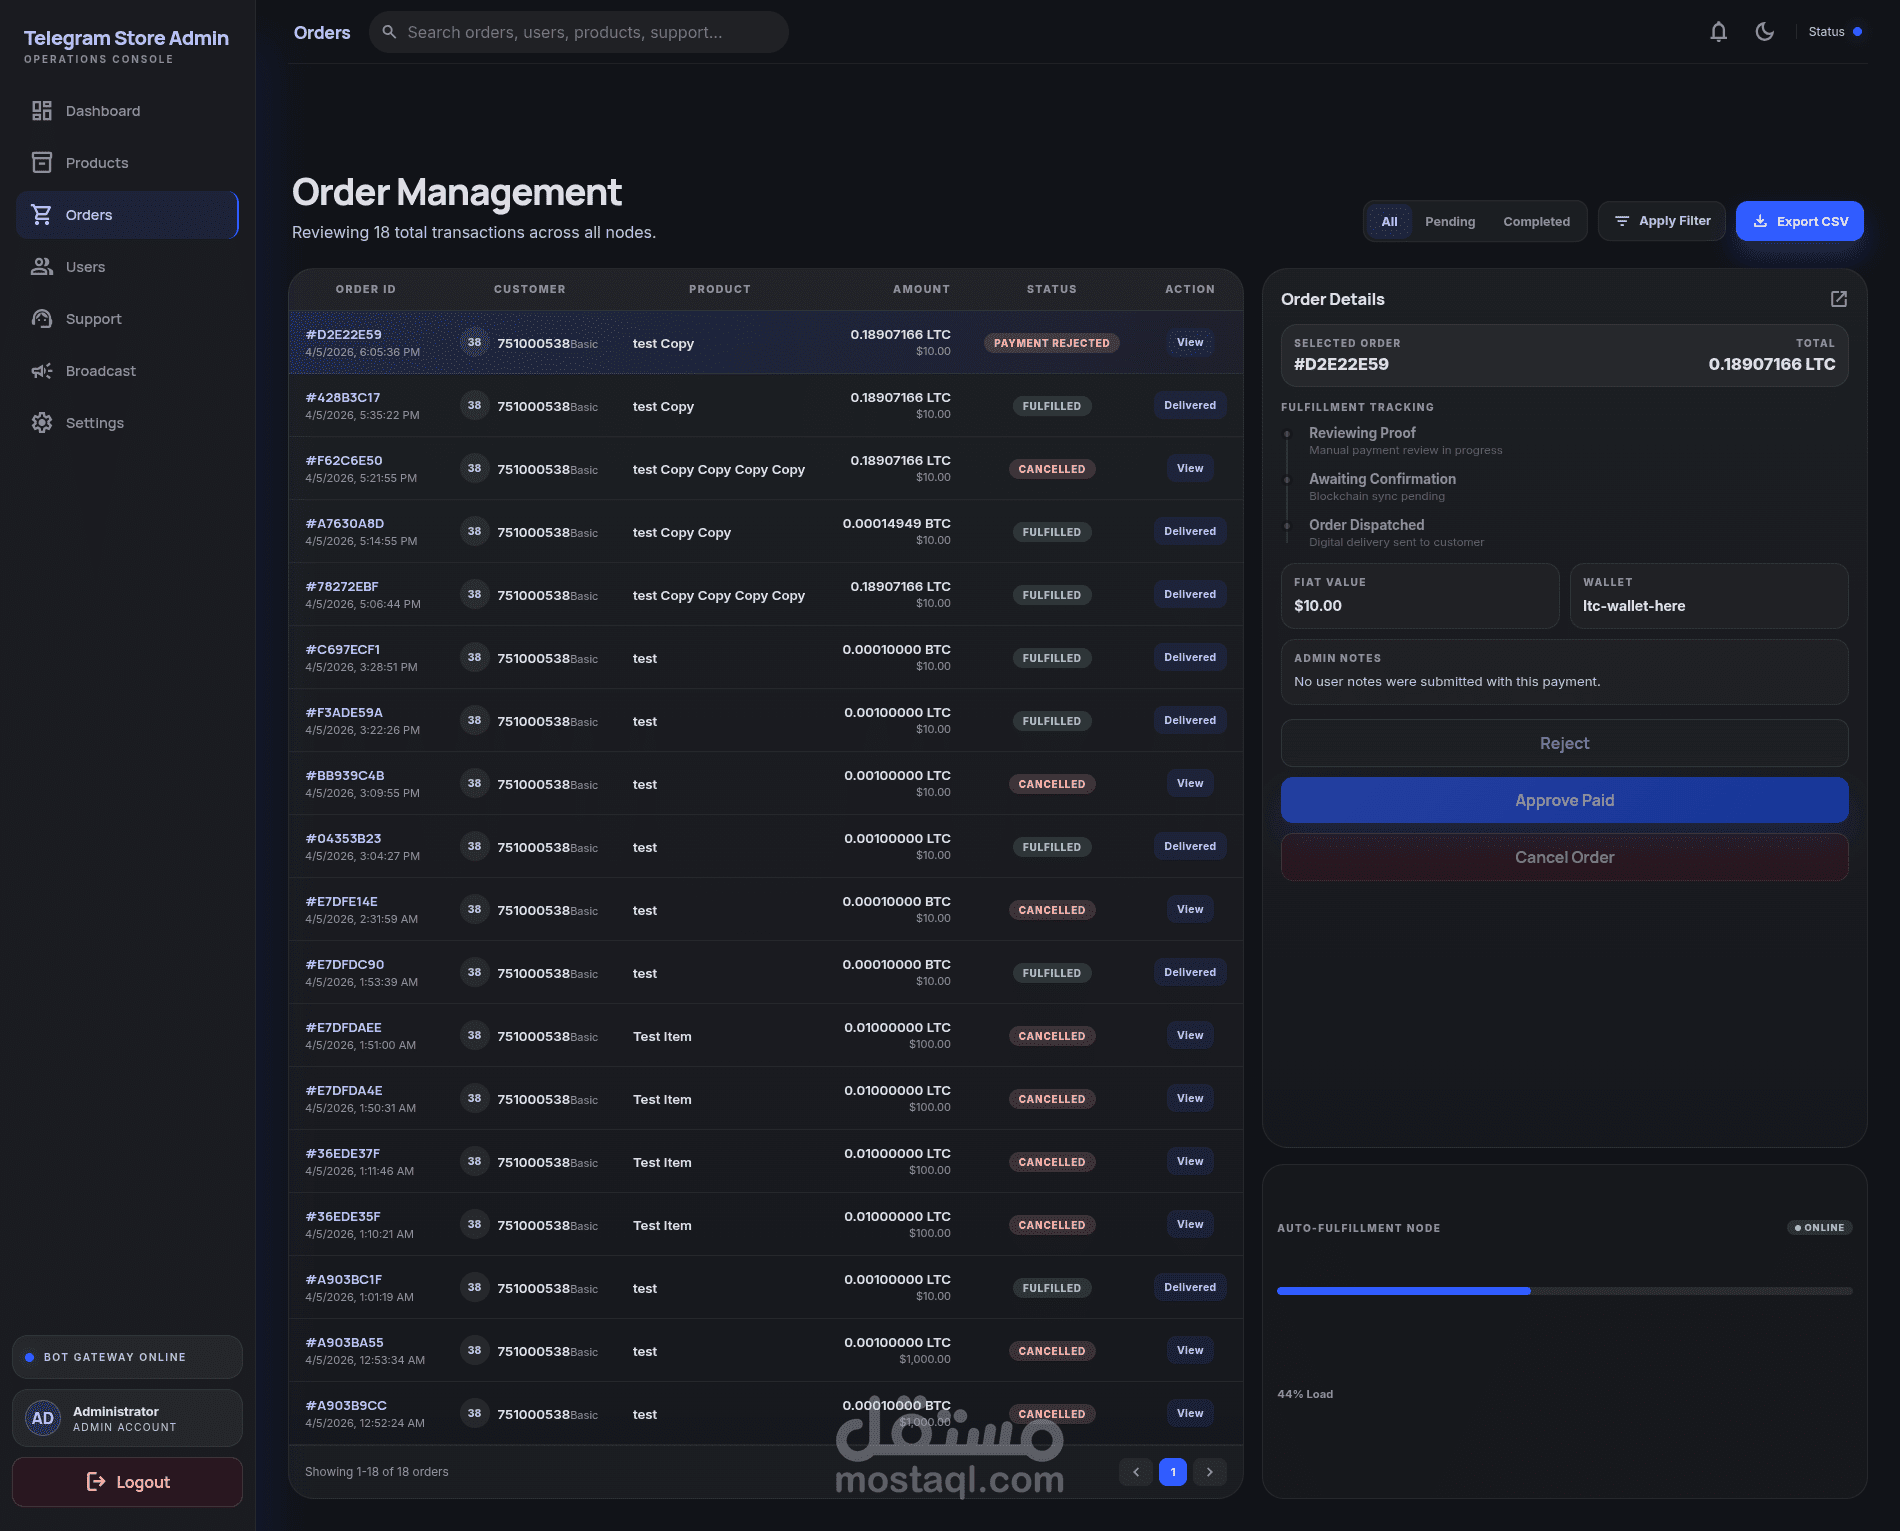Click Delivered on order #428B3C17
1900x1531 pixels.
[x=1190, y=405]
